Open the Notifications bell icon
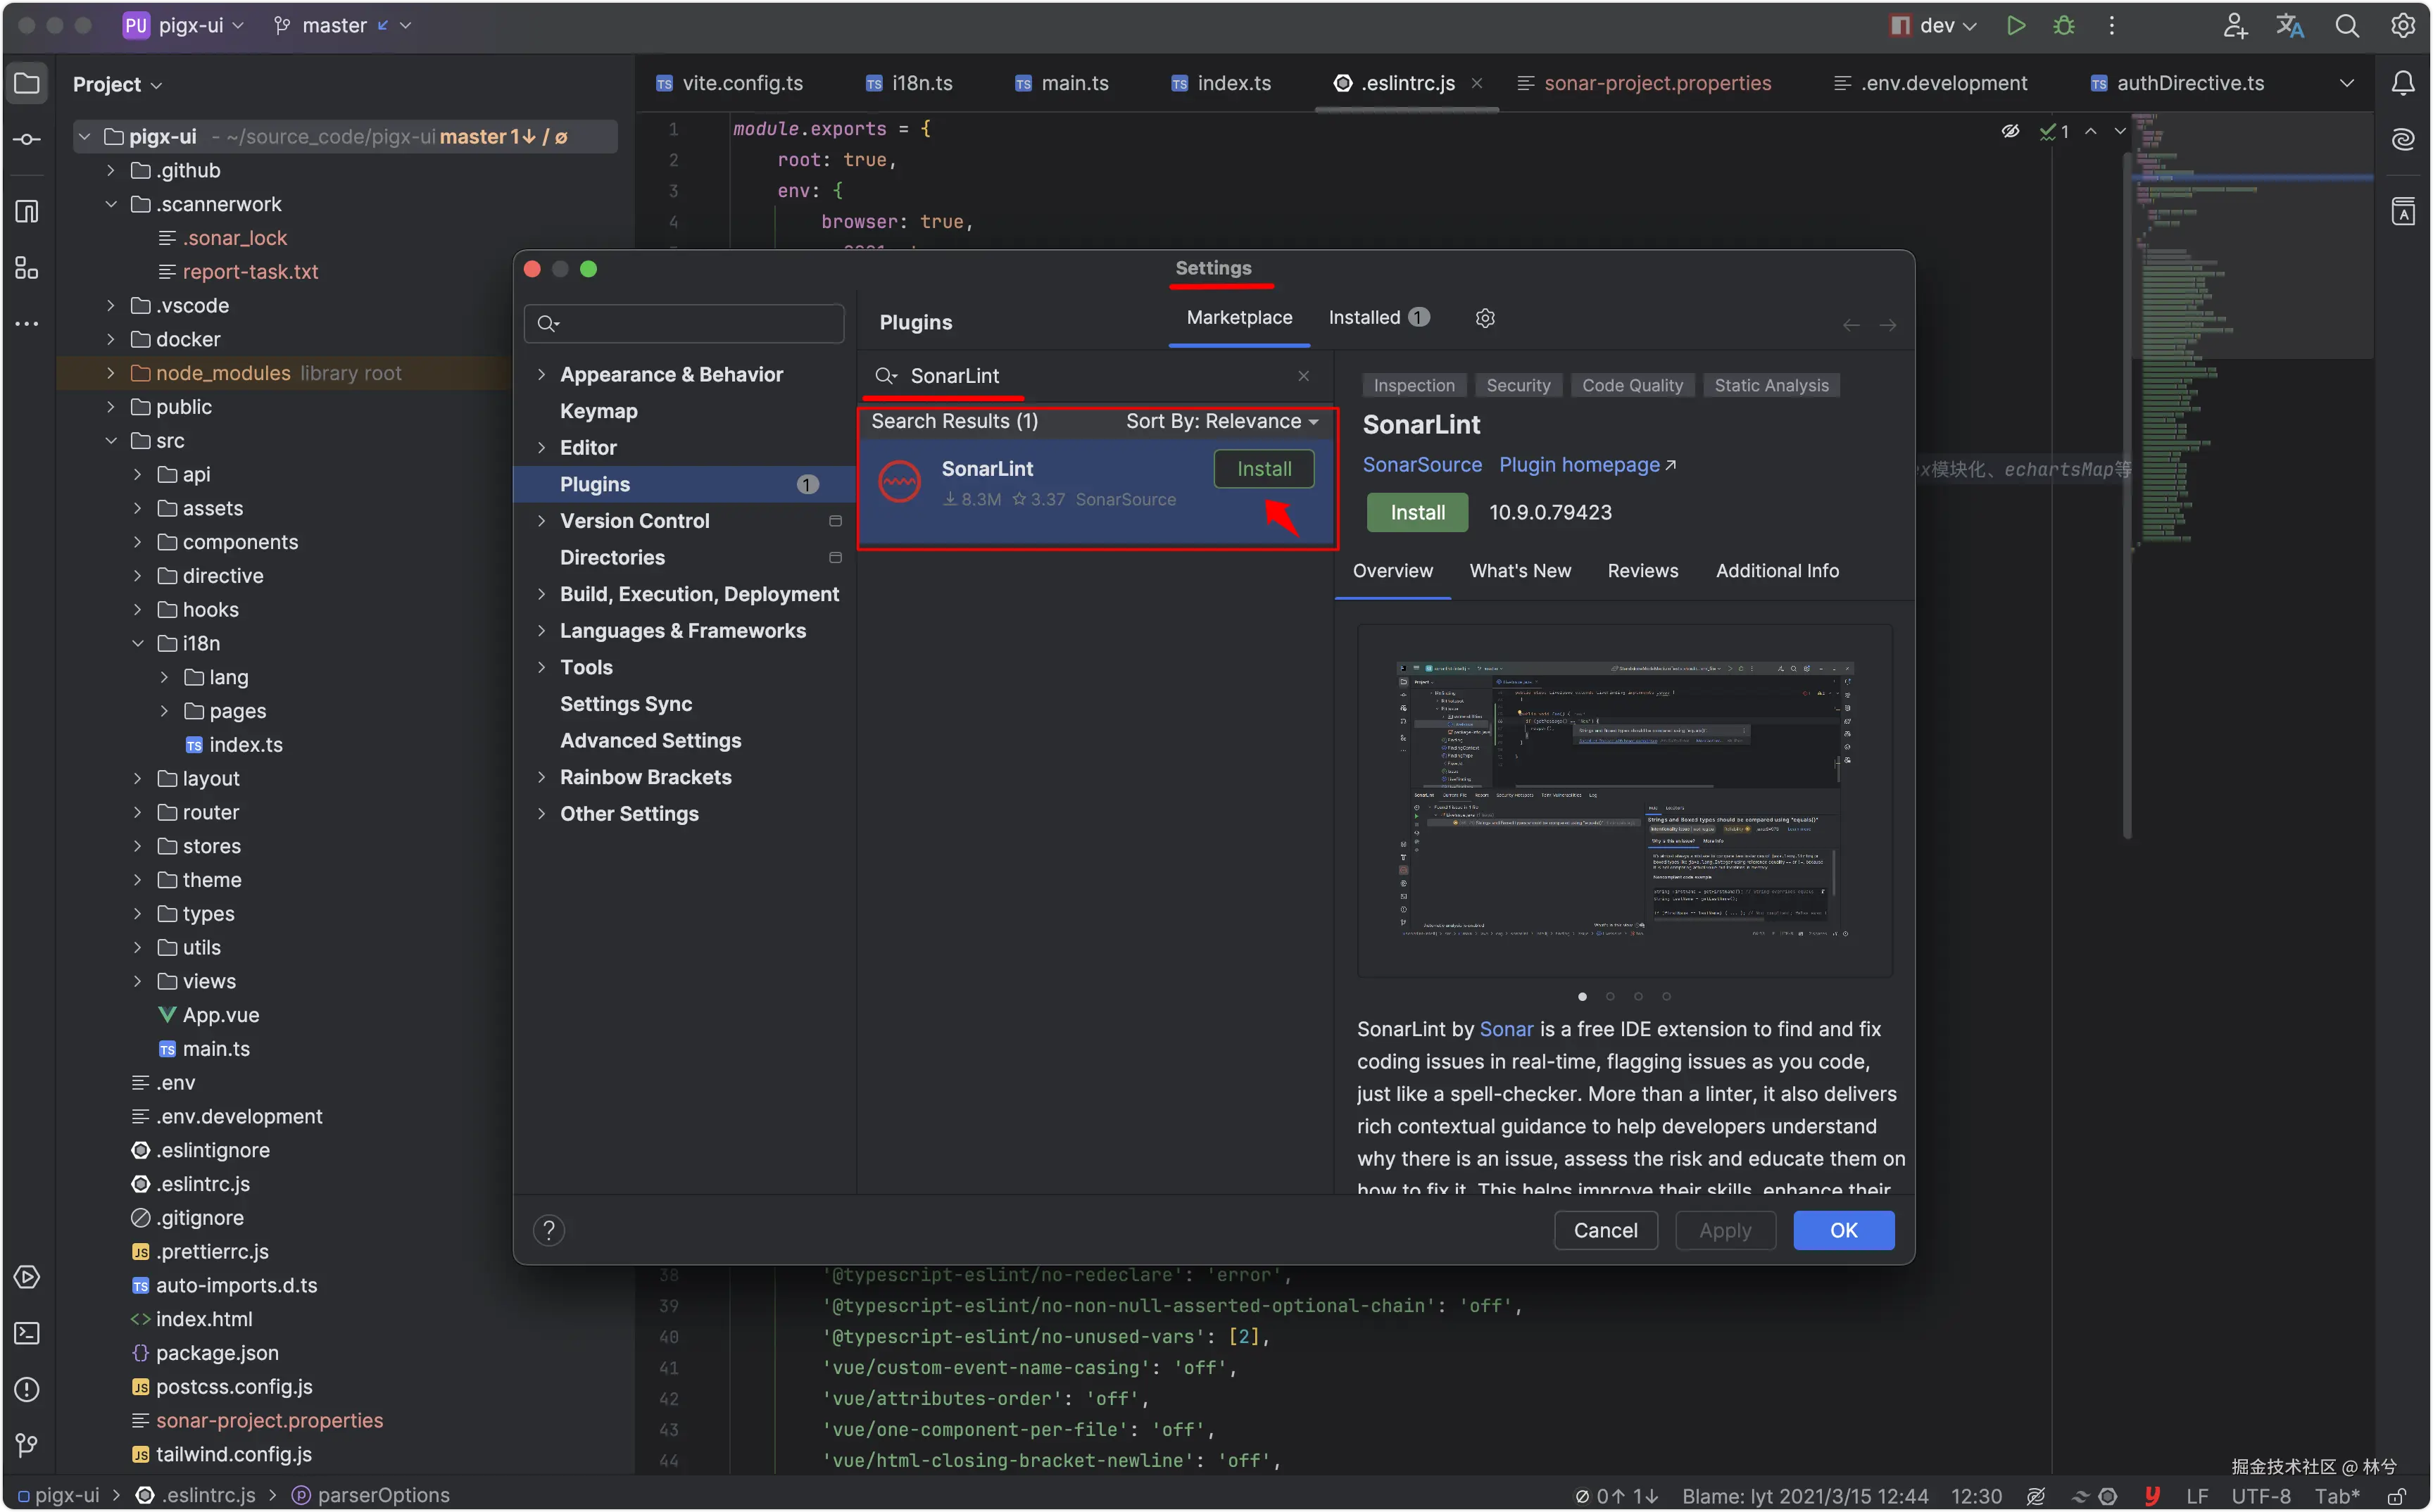The height and width of the screenshot is (1512, 2433). tap(2403, 84)
